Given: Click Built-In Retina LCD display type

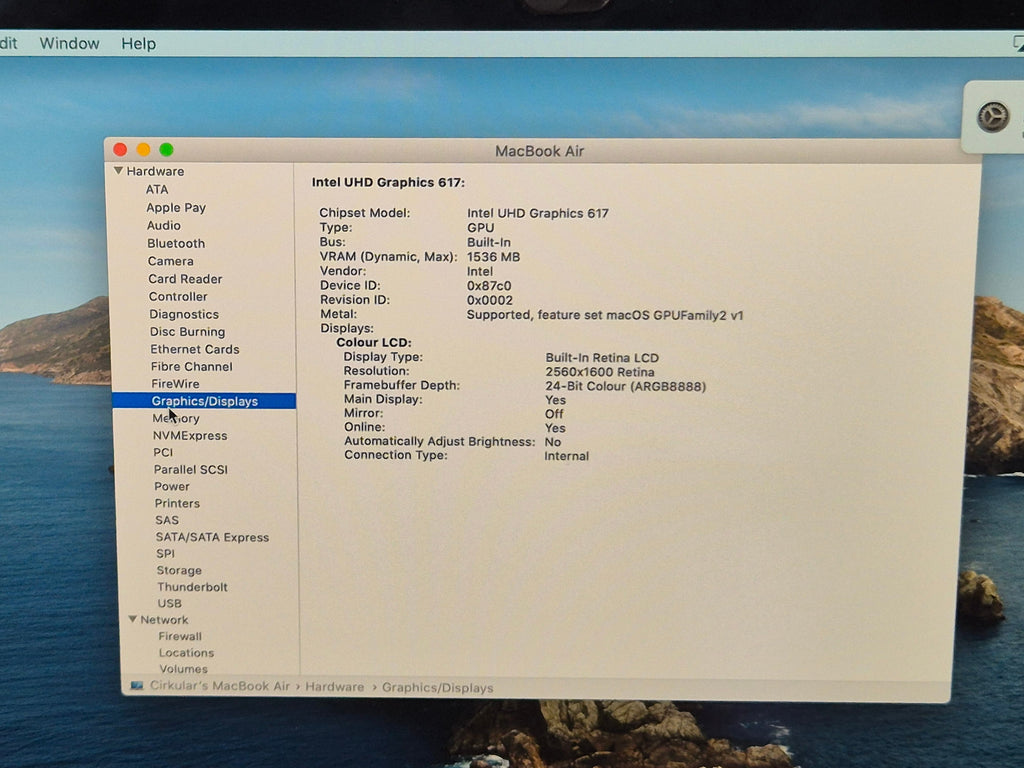Looking at the screenshot, I should pyautogui.click(x=601, y=358).
